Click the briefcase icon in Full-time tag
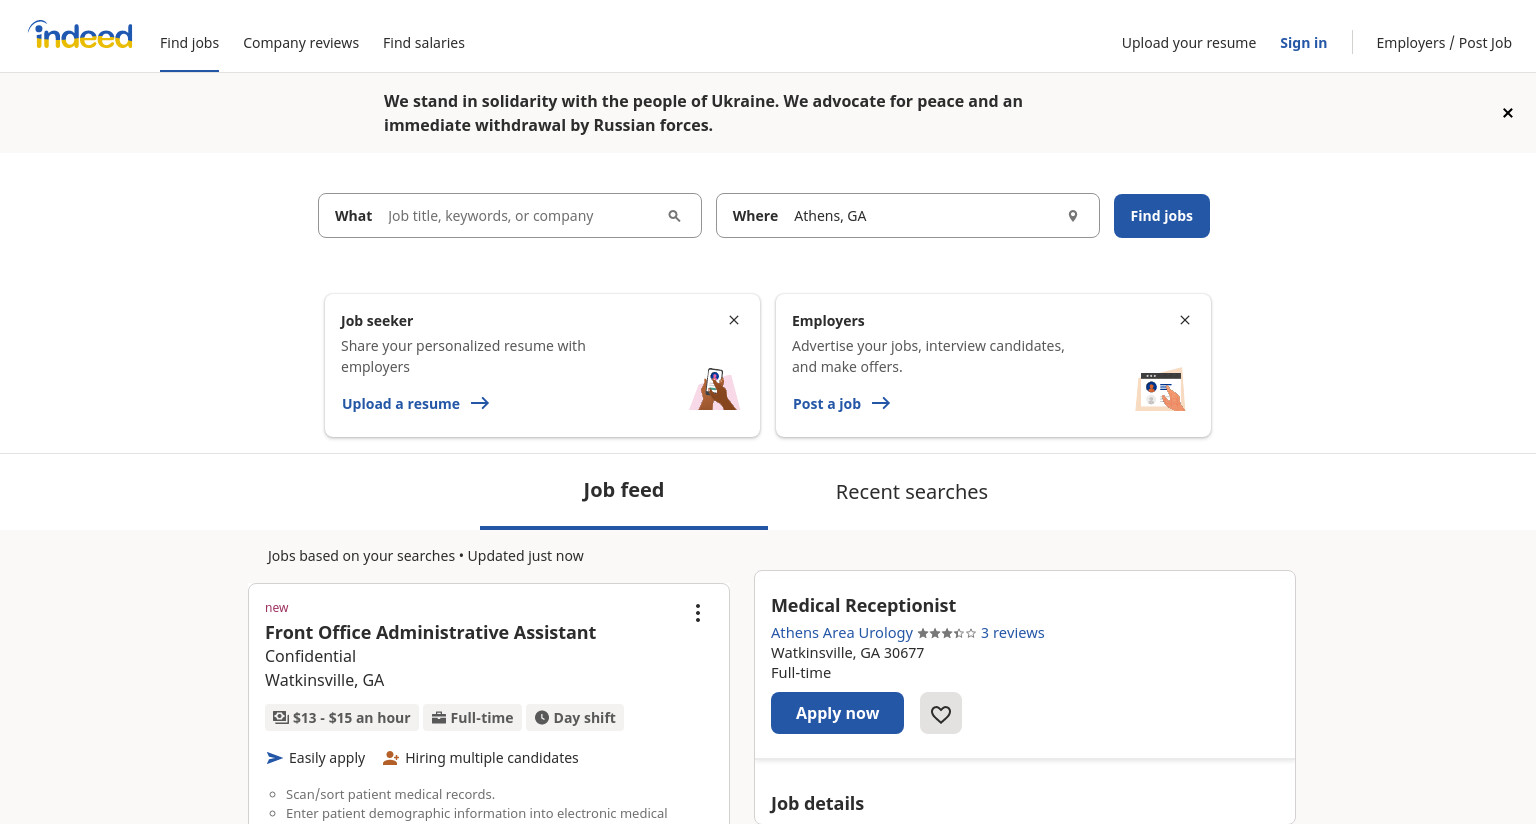 tap(439, 717)
